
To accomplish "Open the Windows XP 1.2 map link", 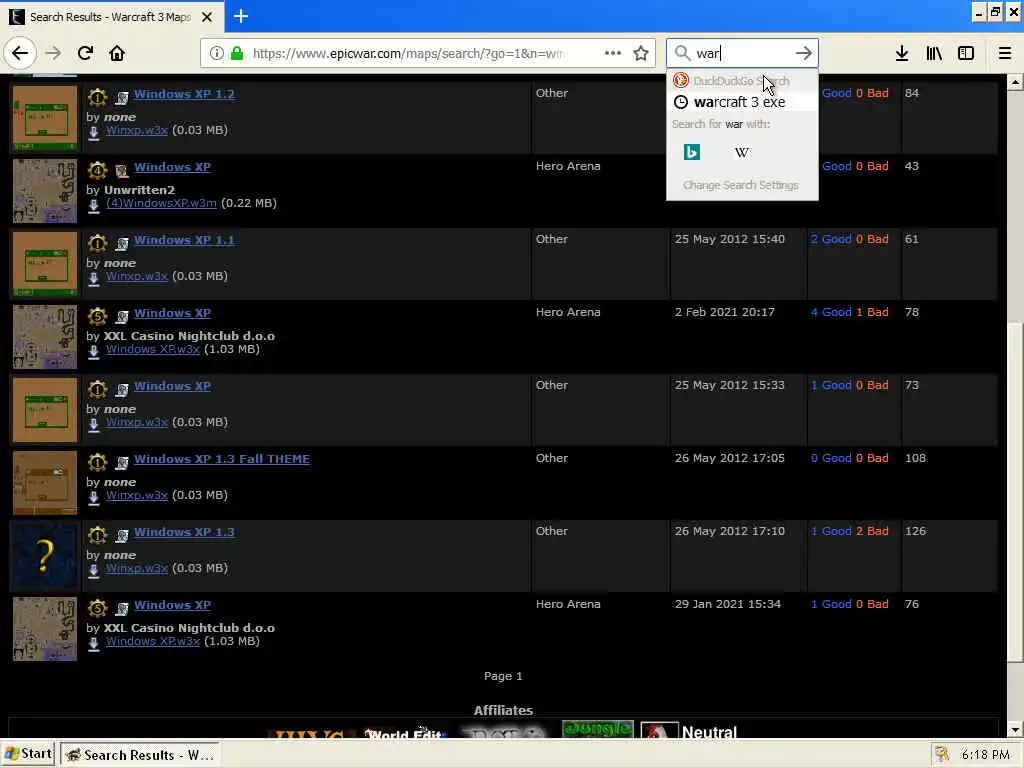I will (184, 94).
